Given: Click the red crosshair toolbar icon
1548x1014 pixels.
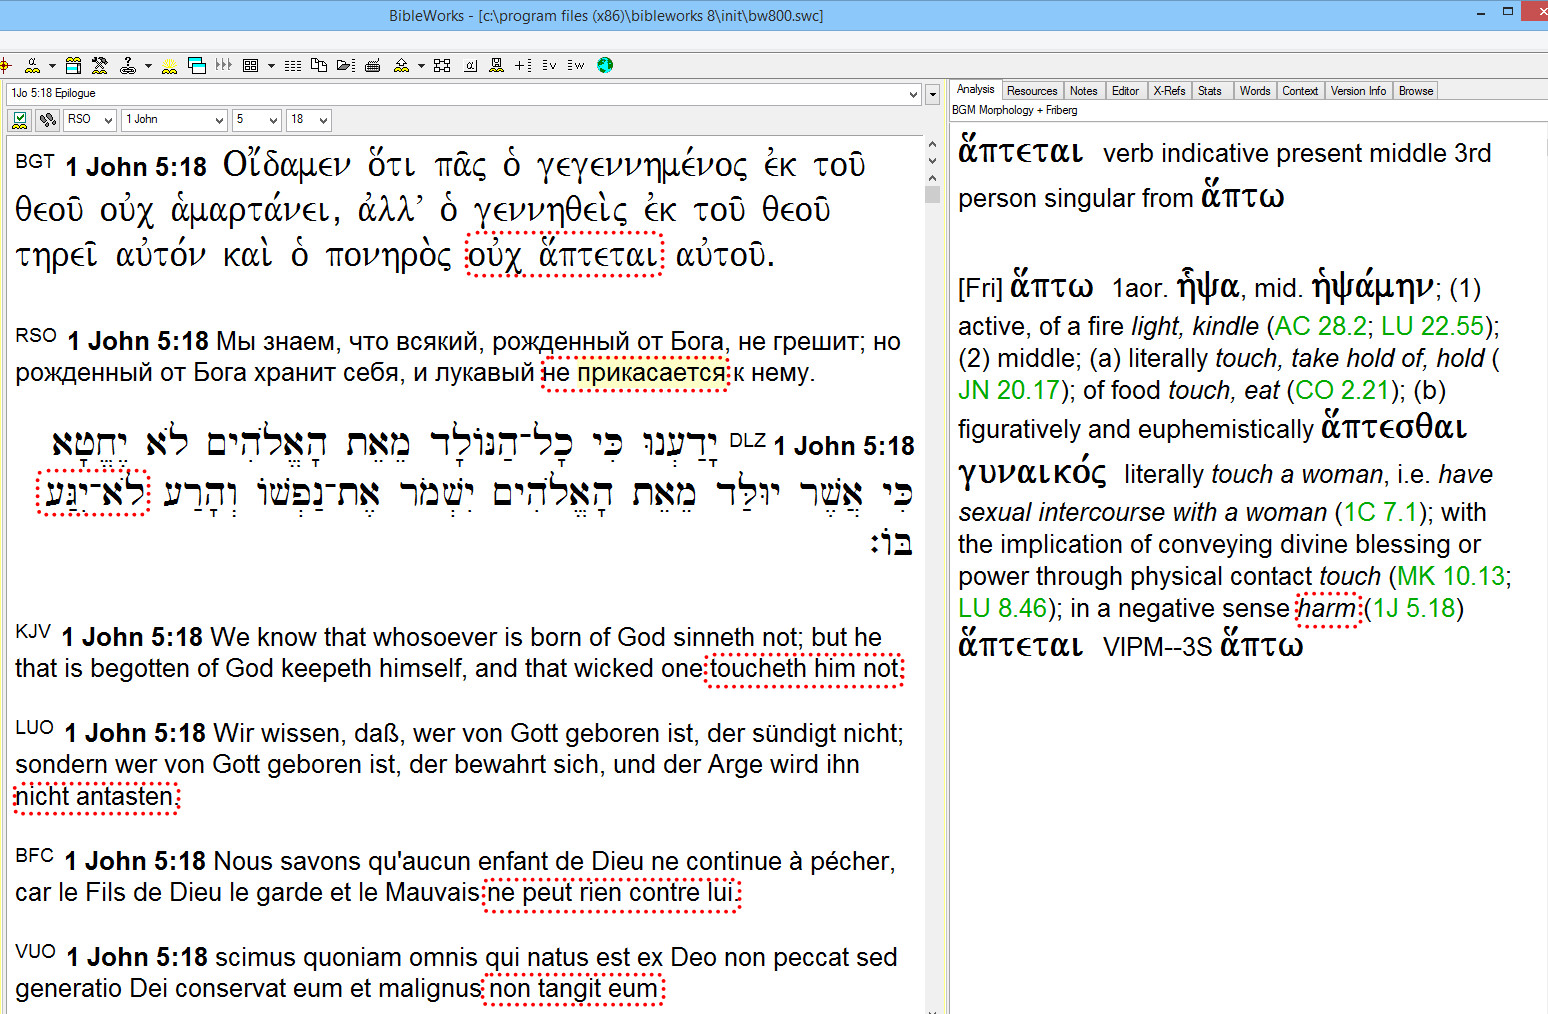Looking at the screenshot, I should (x=5, y=66).
